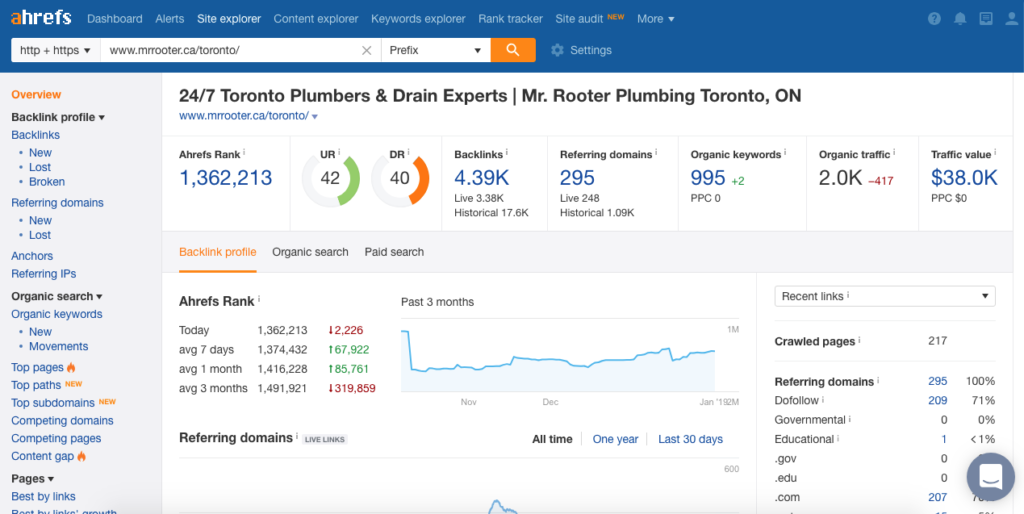This screenshot has height=514, width=1024.
Task: Clear the URL field with the X icon
Action: coord(367,50)
